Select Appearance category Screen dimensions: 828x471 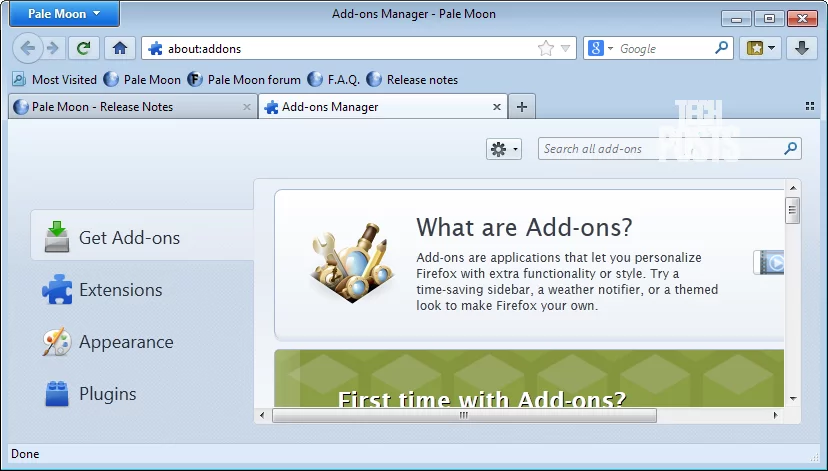tap(142, 342)
